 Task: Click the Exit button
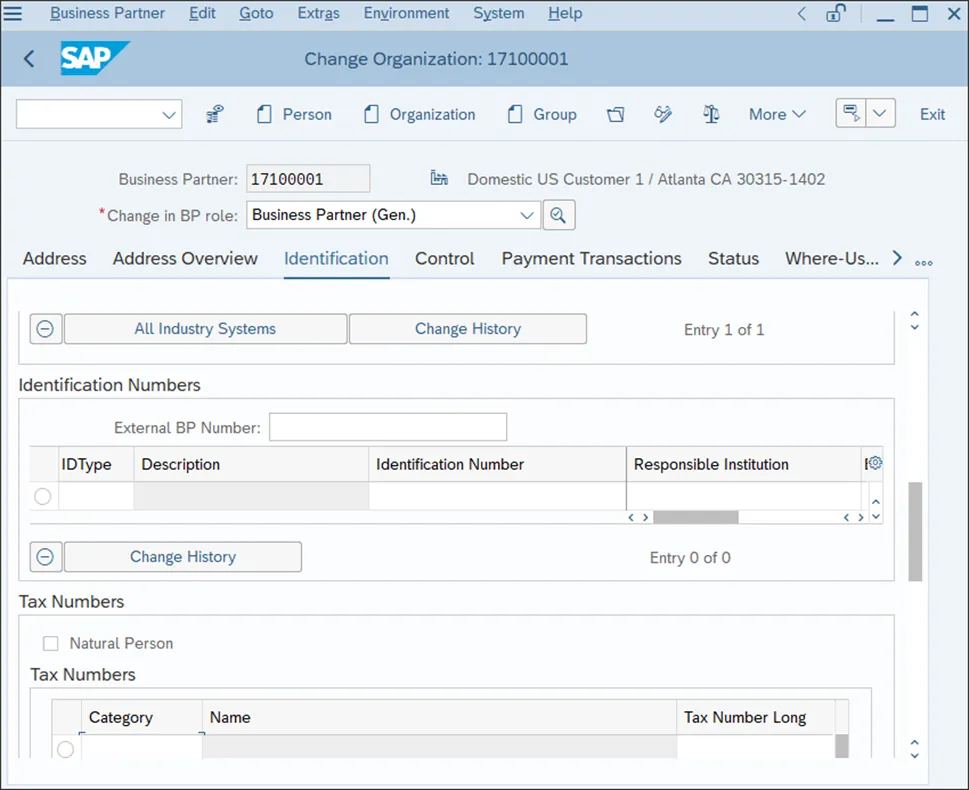pyautogui.click(x=932, y=114)
